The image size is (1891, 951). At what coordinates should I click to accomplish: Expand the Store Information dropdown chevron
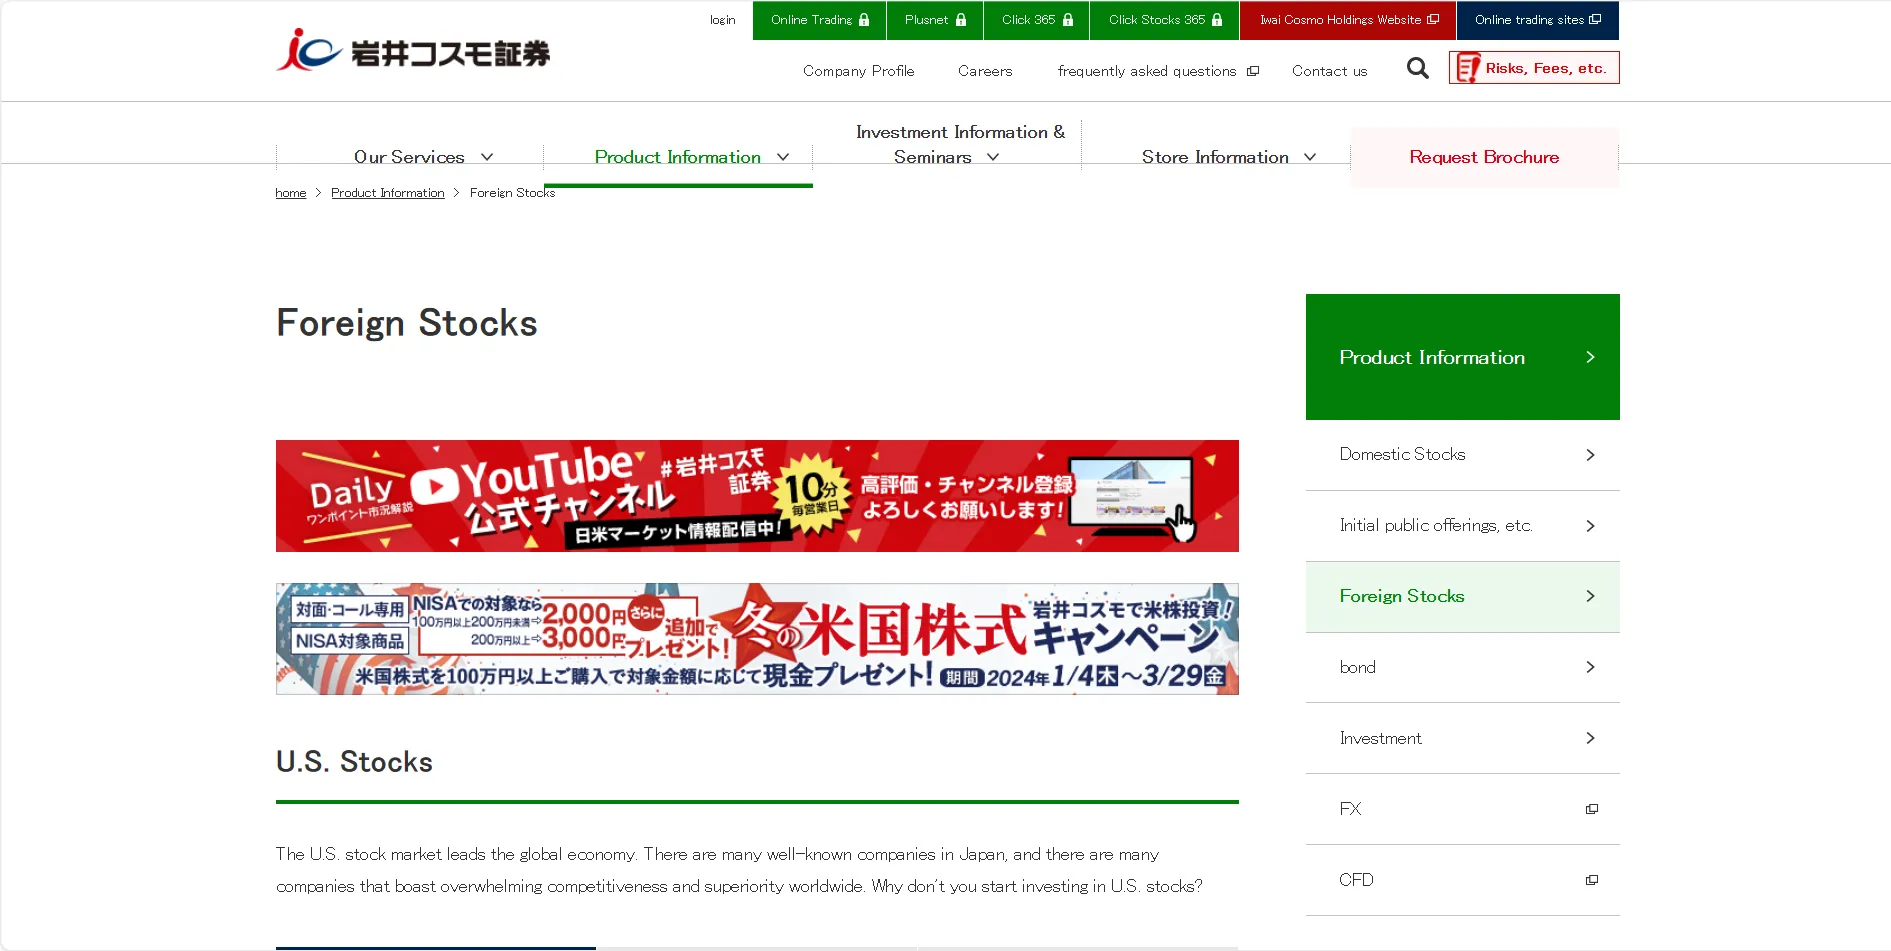(1310, 157)
